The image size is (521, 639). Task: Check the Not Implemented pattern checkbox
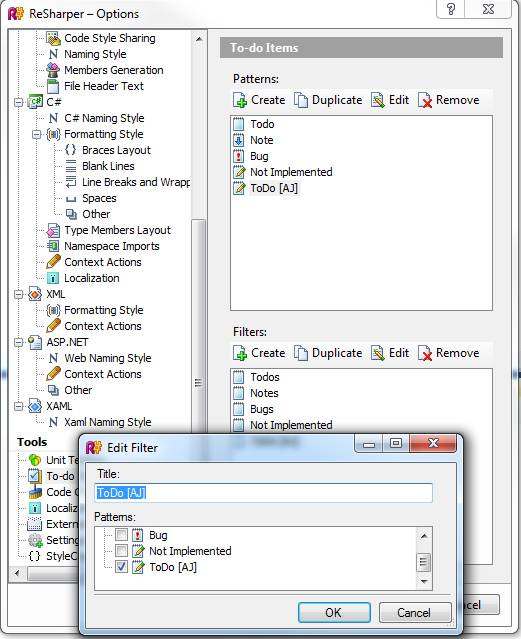point(121,551)
